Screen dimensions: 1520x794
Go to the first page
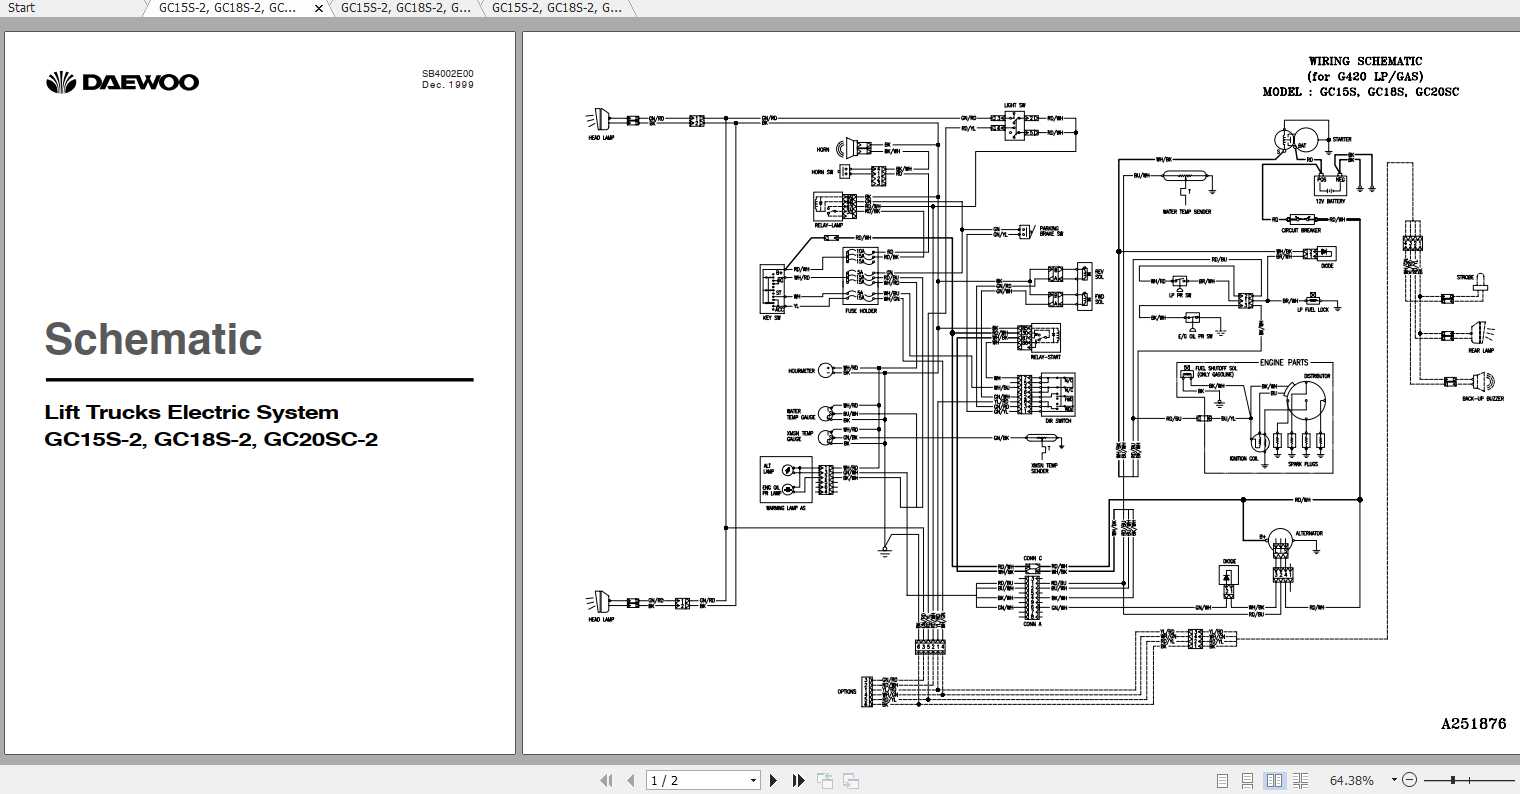pyautogui.click(x=608, y=780)
